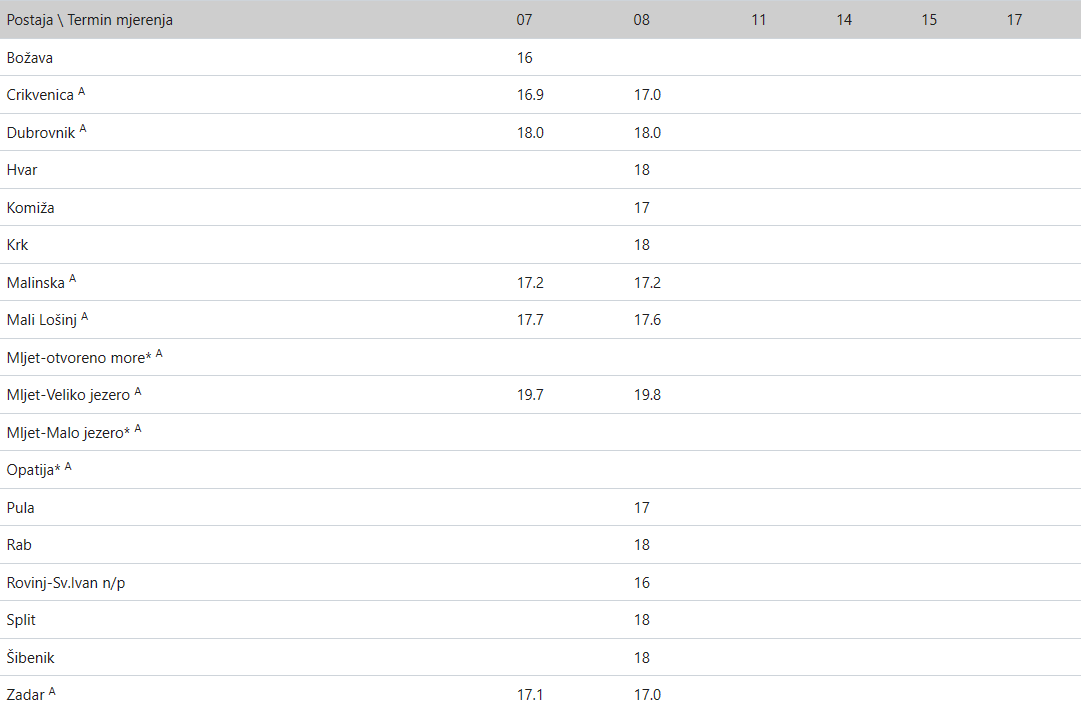Select the Božava station name

(x=29, y=58)
